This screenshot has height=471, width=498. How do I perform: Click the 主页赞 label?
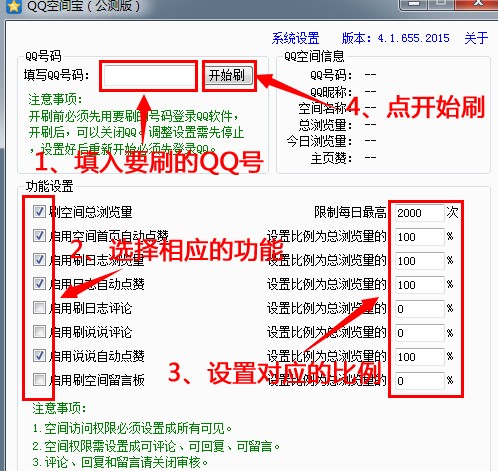331,158
